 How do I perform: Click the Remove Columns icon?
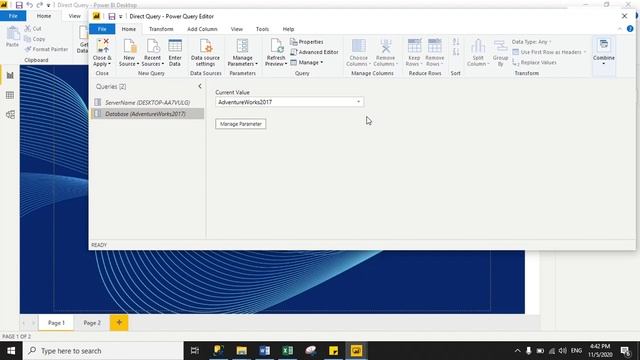point(386,46)
